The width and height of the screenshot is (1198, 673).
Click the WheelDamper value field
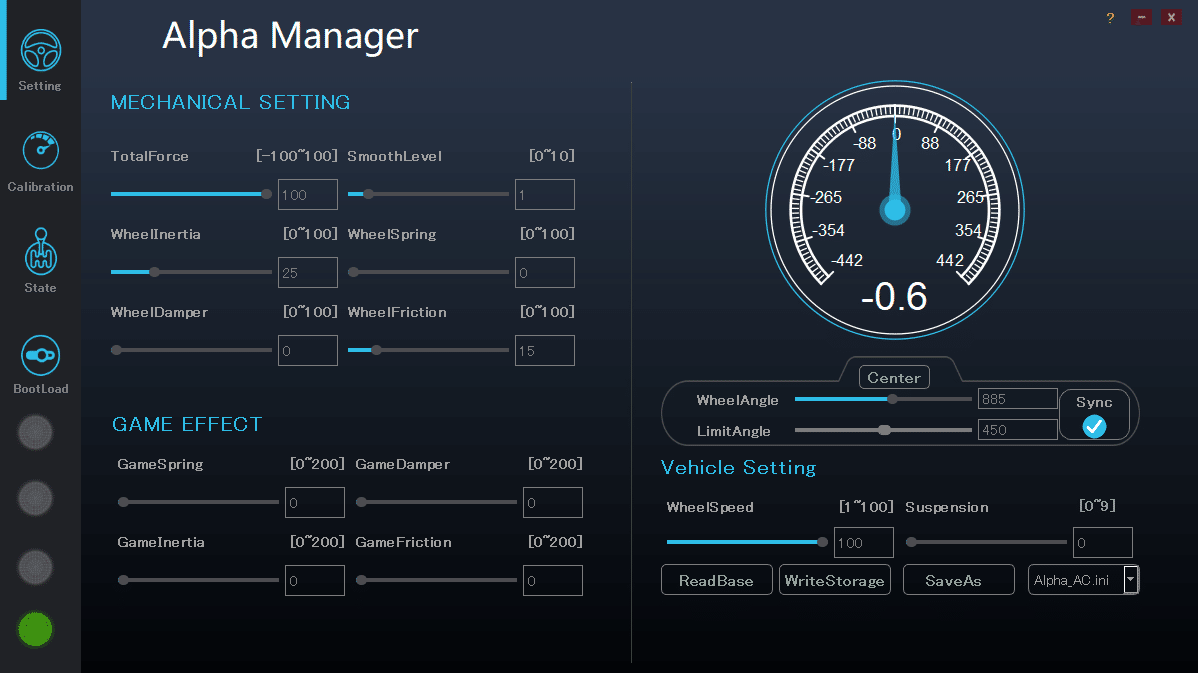pos(308,351)
